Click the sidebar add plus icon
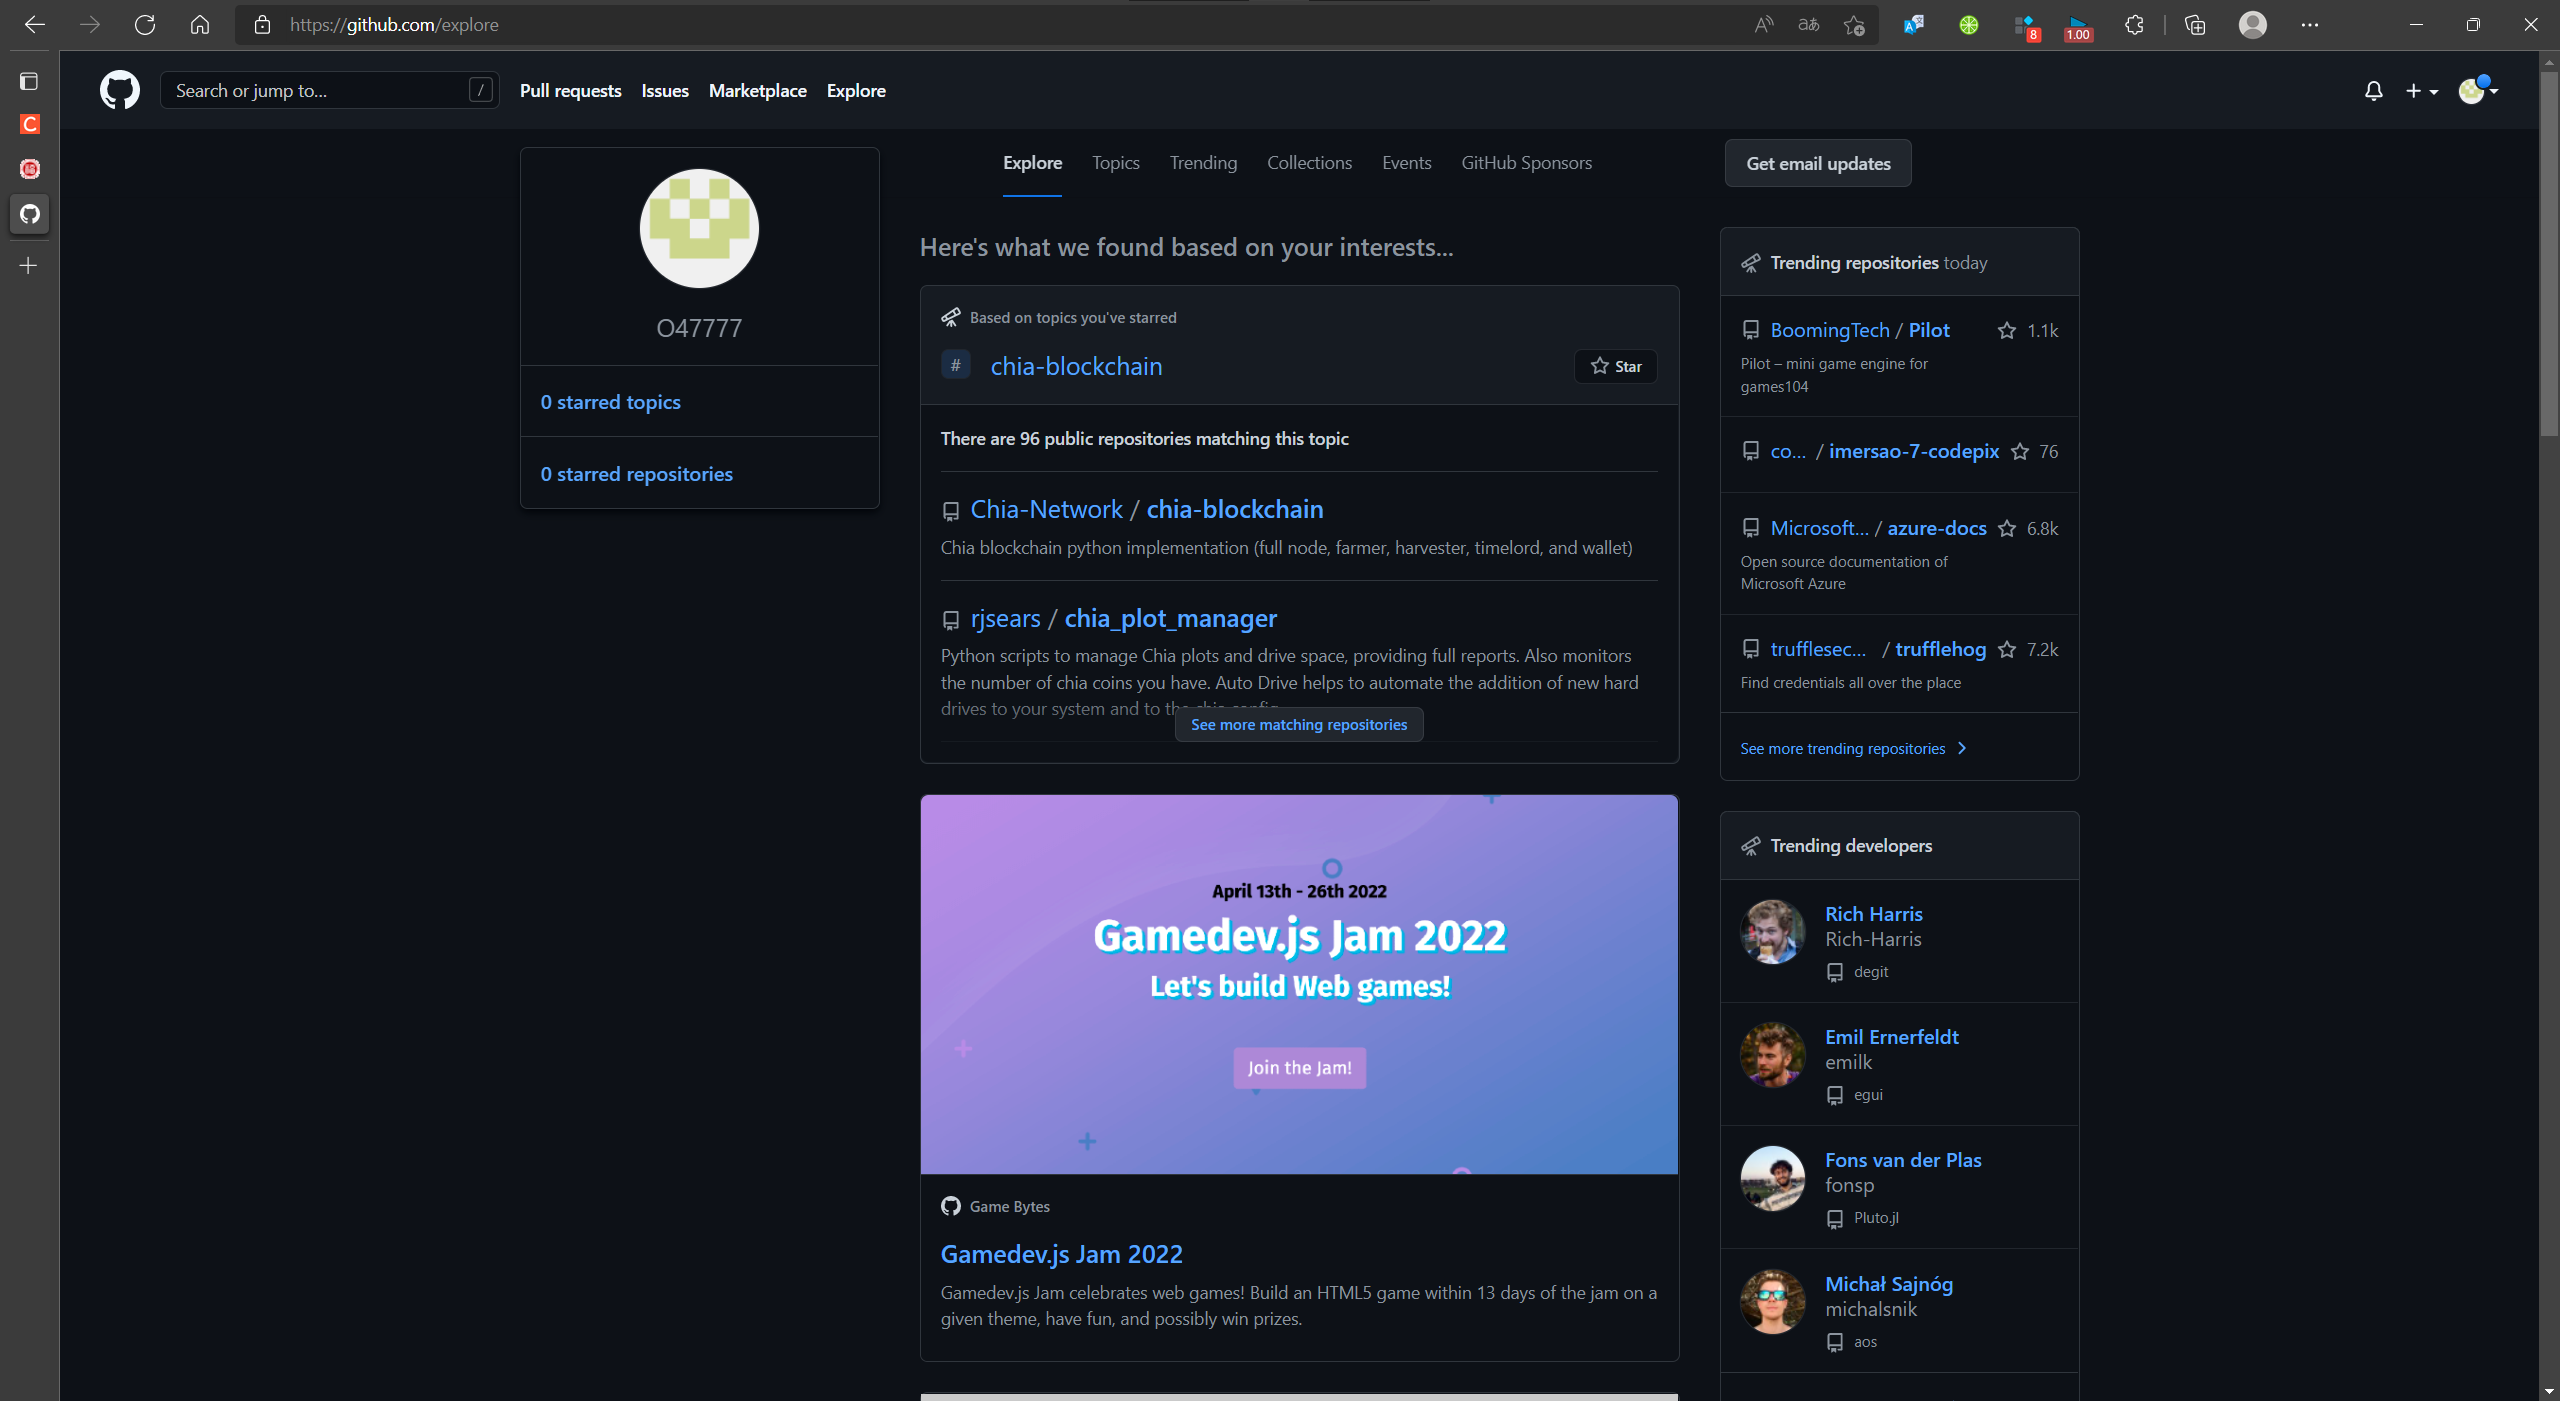2560x1401 pixels. pos(29,266)
